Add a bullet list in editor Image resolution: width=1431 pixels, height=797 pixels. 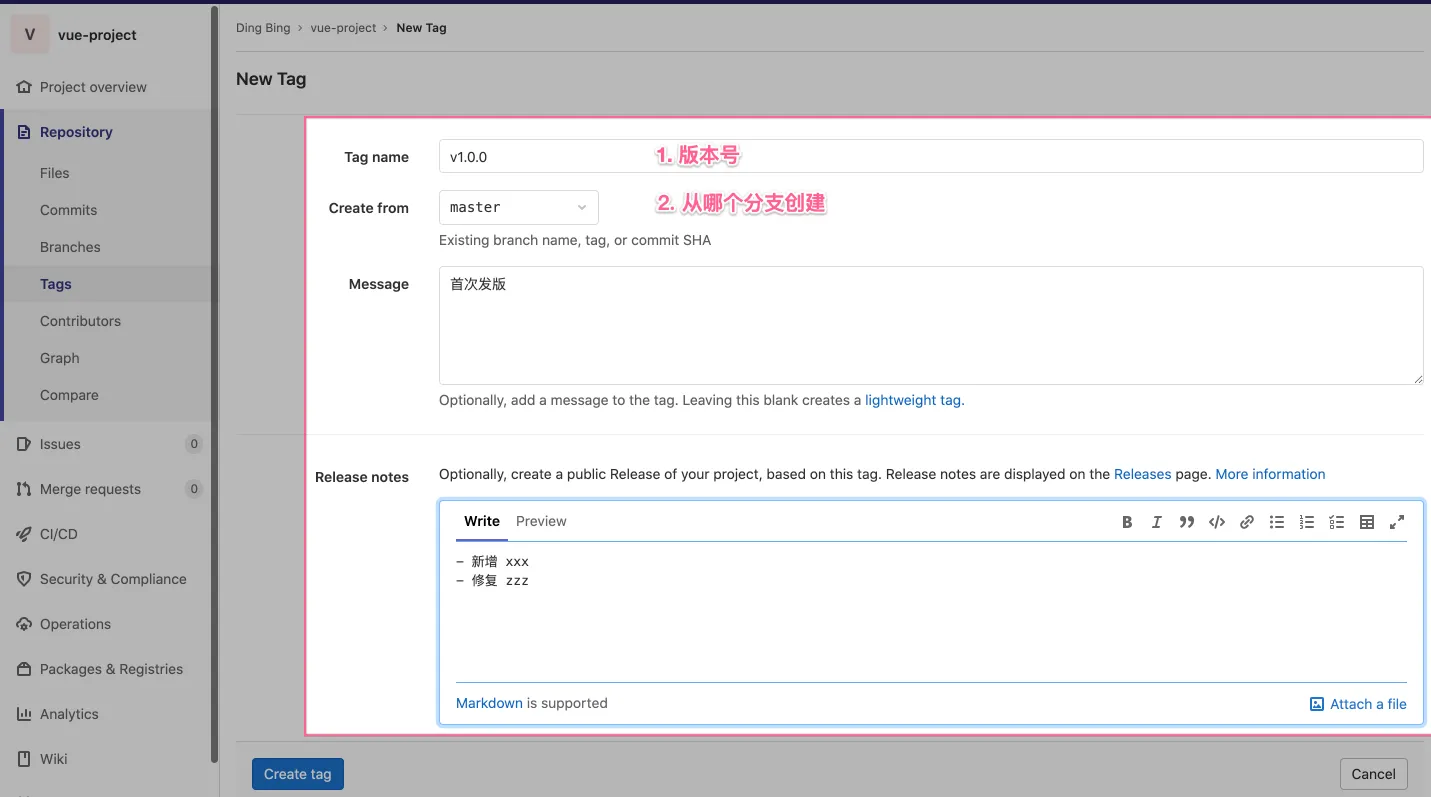1277,522
